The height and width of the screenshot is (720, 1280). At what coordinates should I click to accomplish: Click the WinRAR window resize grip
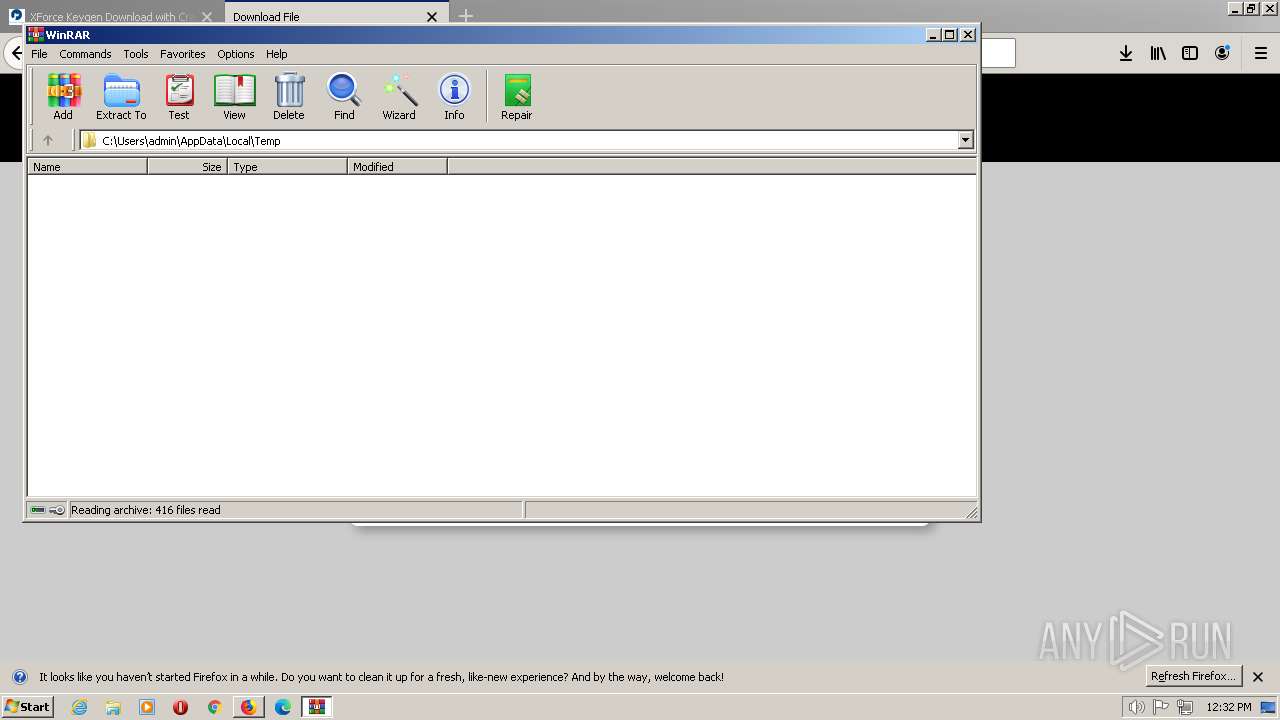pyautogui.click(x=971, y=512)
